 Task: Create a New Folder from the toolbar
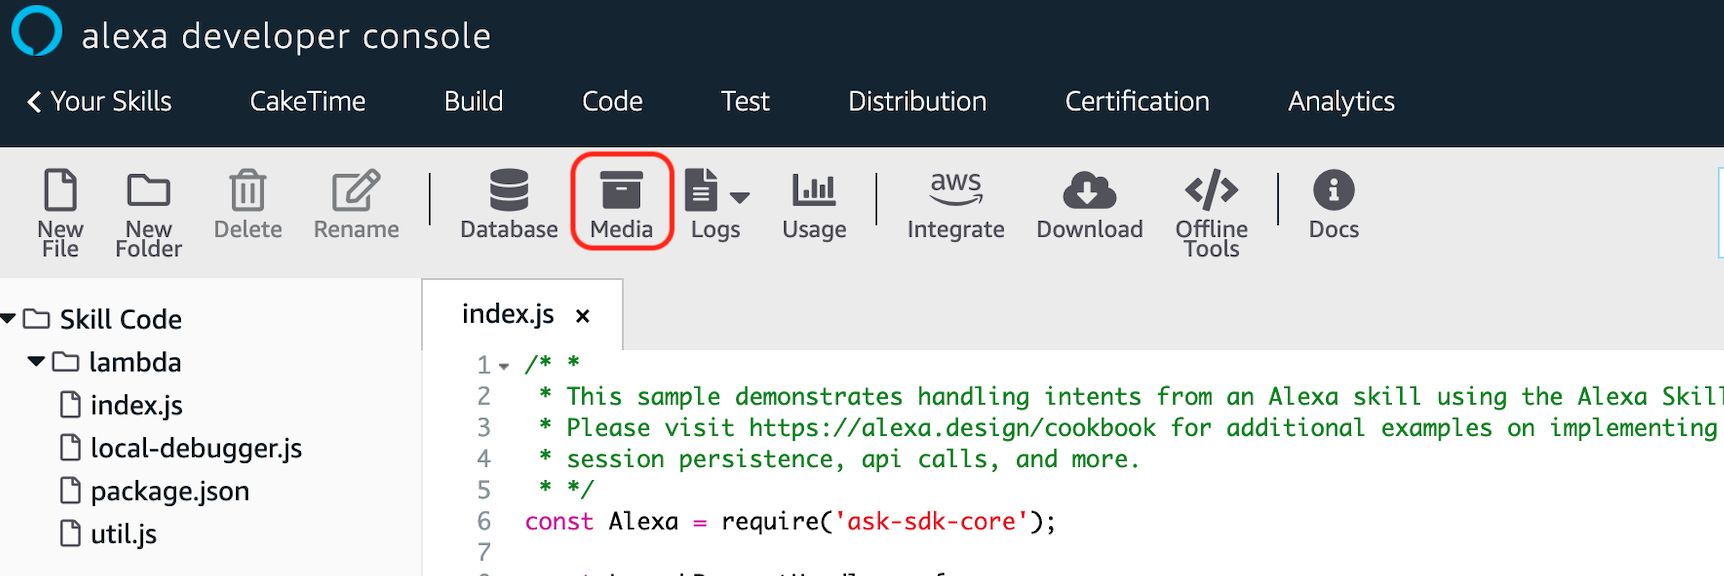point(148,191)
